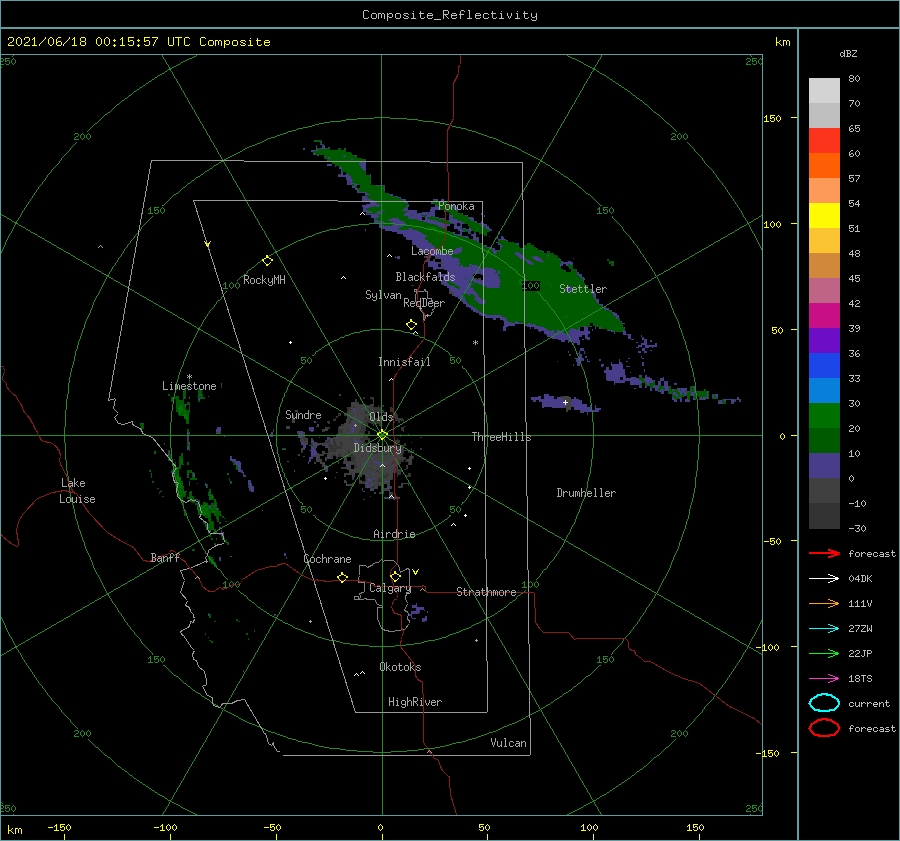Click the Sundre city label
The image size is (900, 841).
point(303,414)
